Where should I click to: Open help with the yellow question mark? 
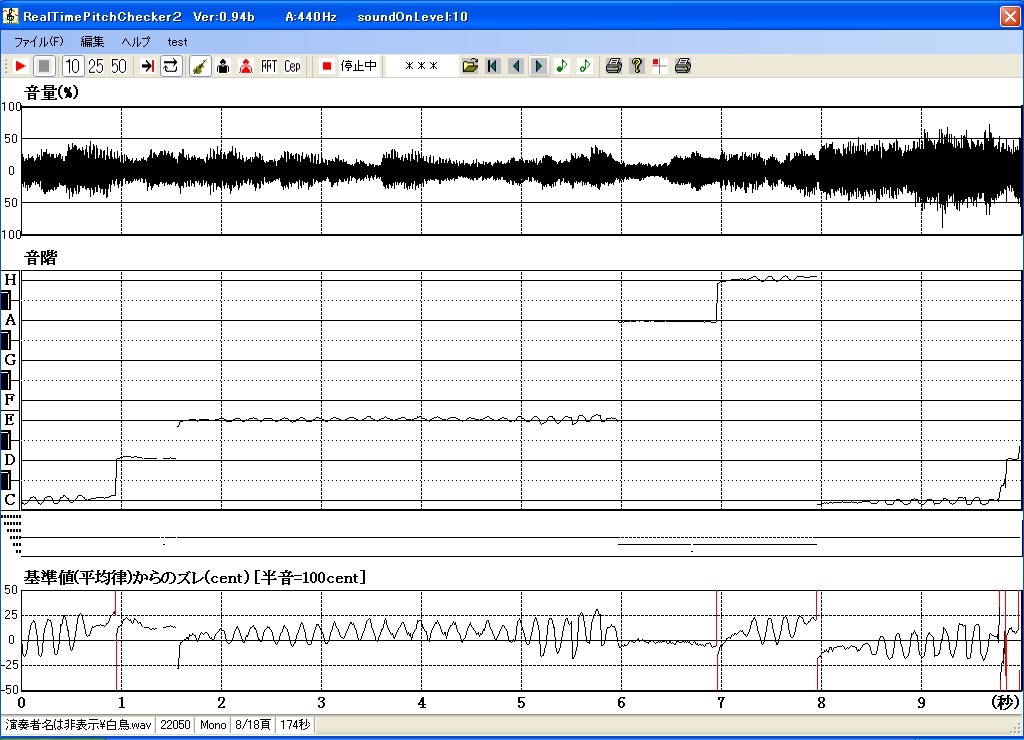(637, 66)
